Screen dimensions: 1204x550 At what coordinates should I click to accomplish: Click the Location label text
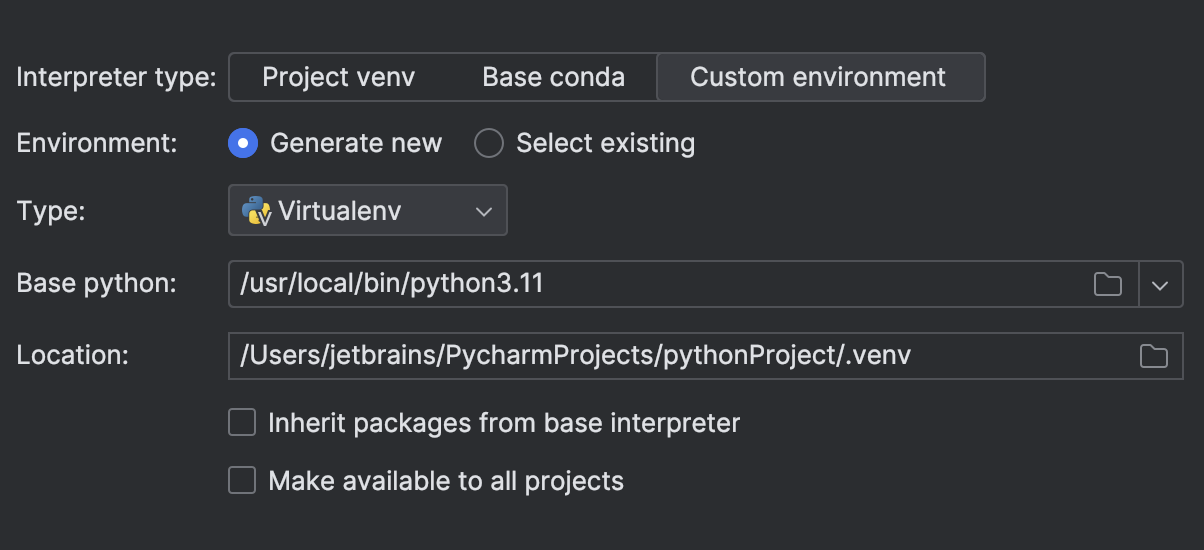[72, 355]
